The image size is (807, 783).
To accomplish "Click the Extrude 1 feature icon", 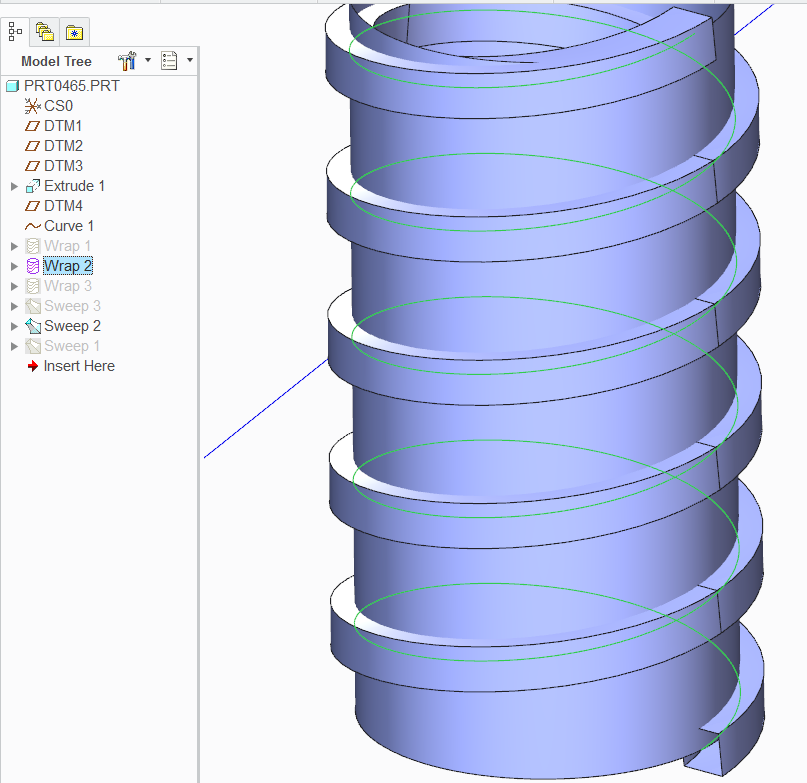I will 32,186.
